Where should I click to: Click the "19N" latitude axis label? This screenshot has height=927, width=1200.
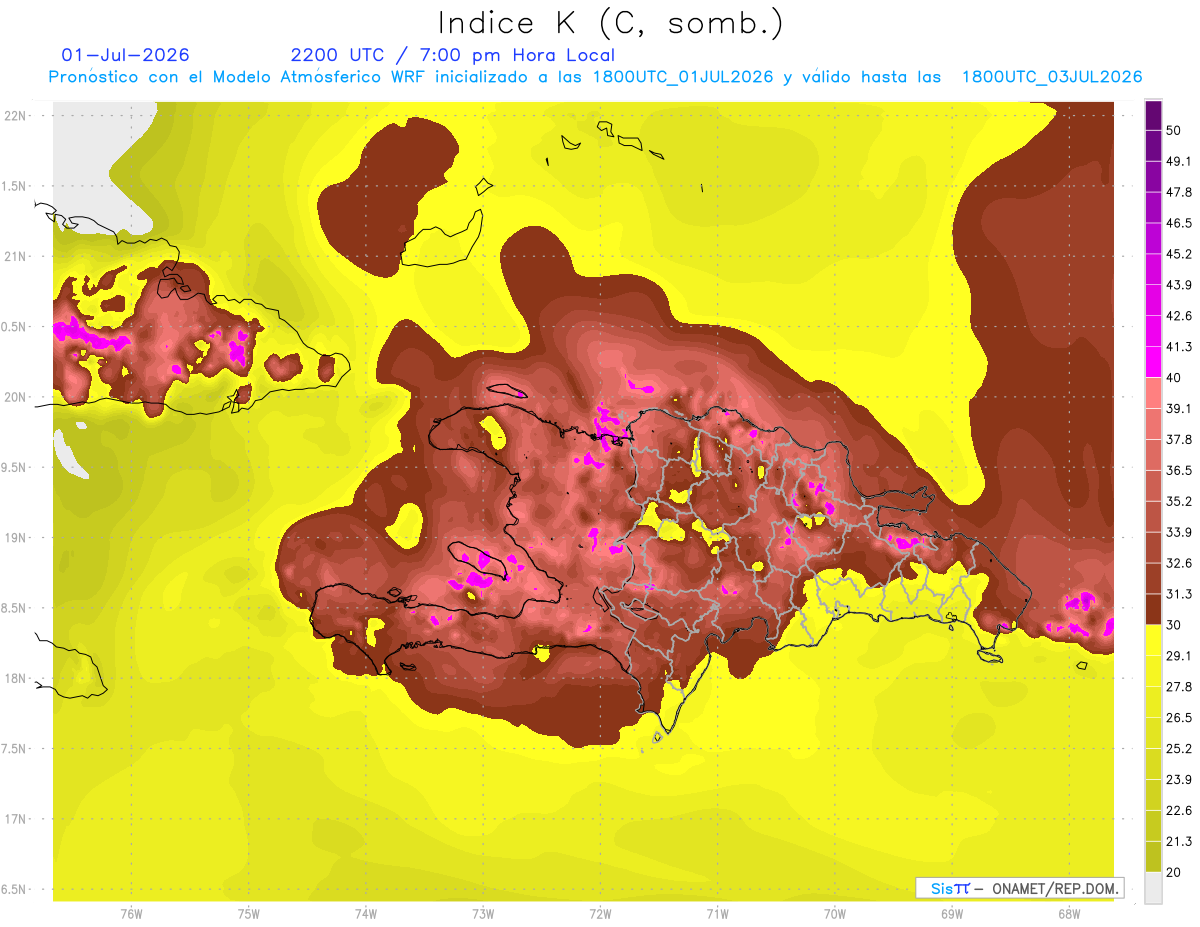(15, 538)
